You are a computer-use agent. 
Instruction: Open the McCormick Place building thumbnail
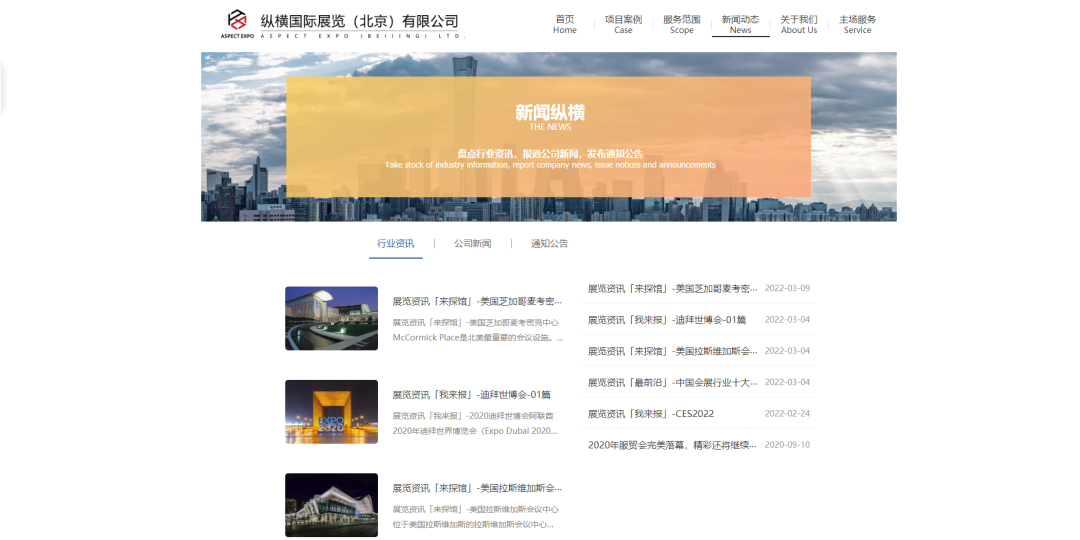pyautogui.click(x=331, y=318)
